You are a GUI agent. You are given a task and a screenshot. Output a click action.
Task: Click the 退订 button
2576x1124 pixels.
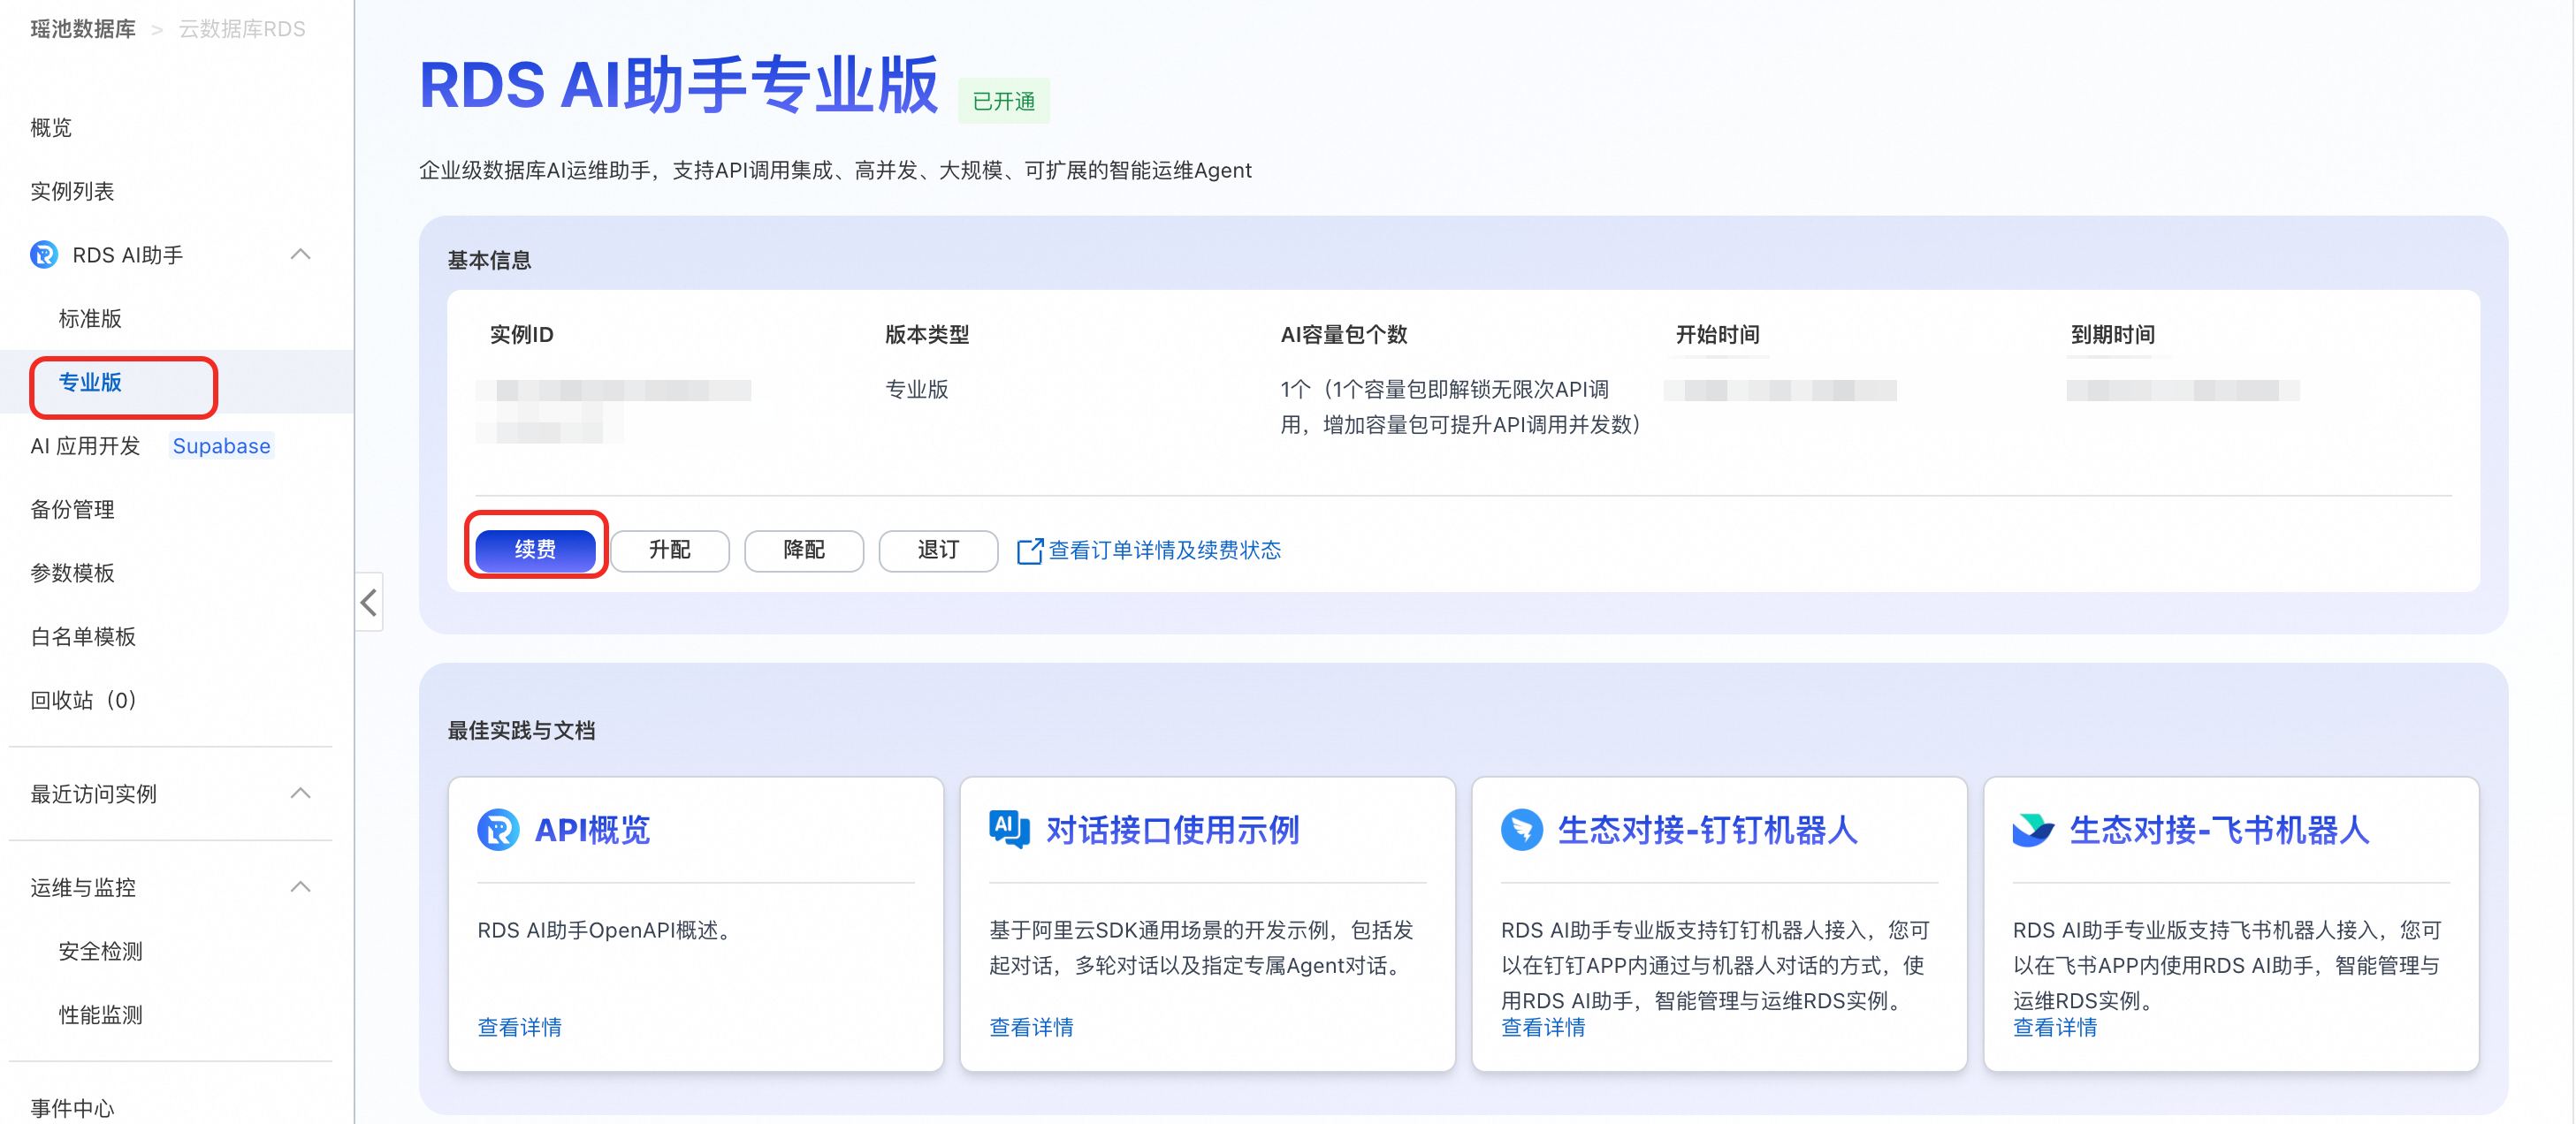click(937, 550)
